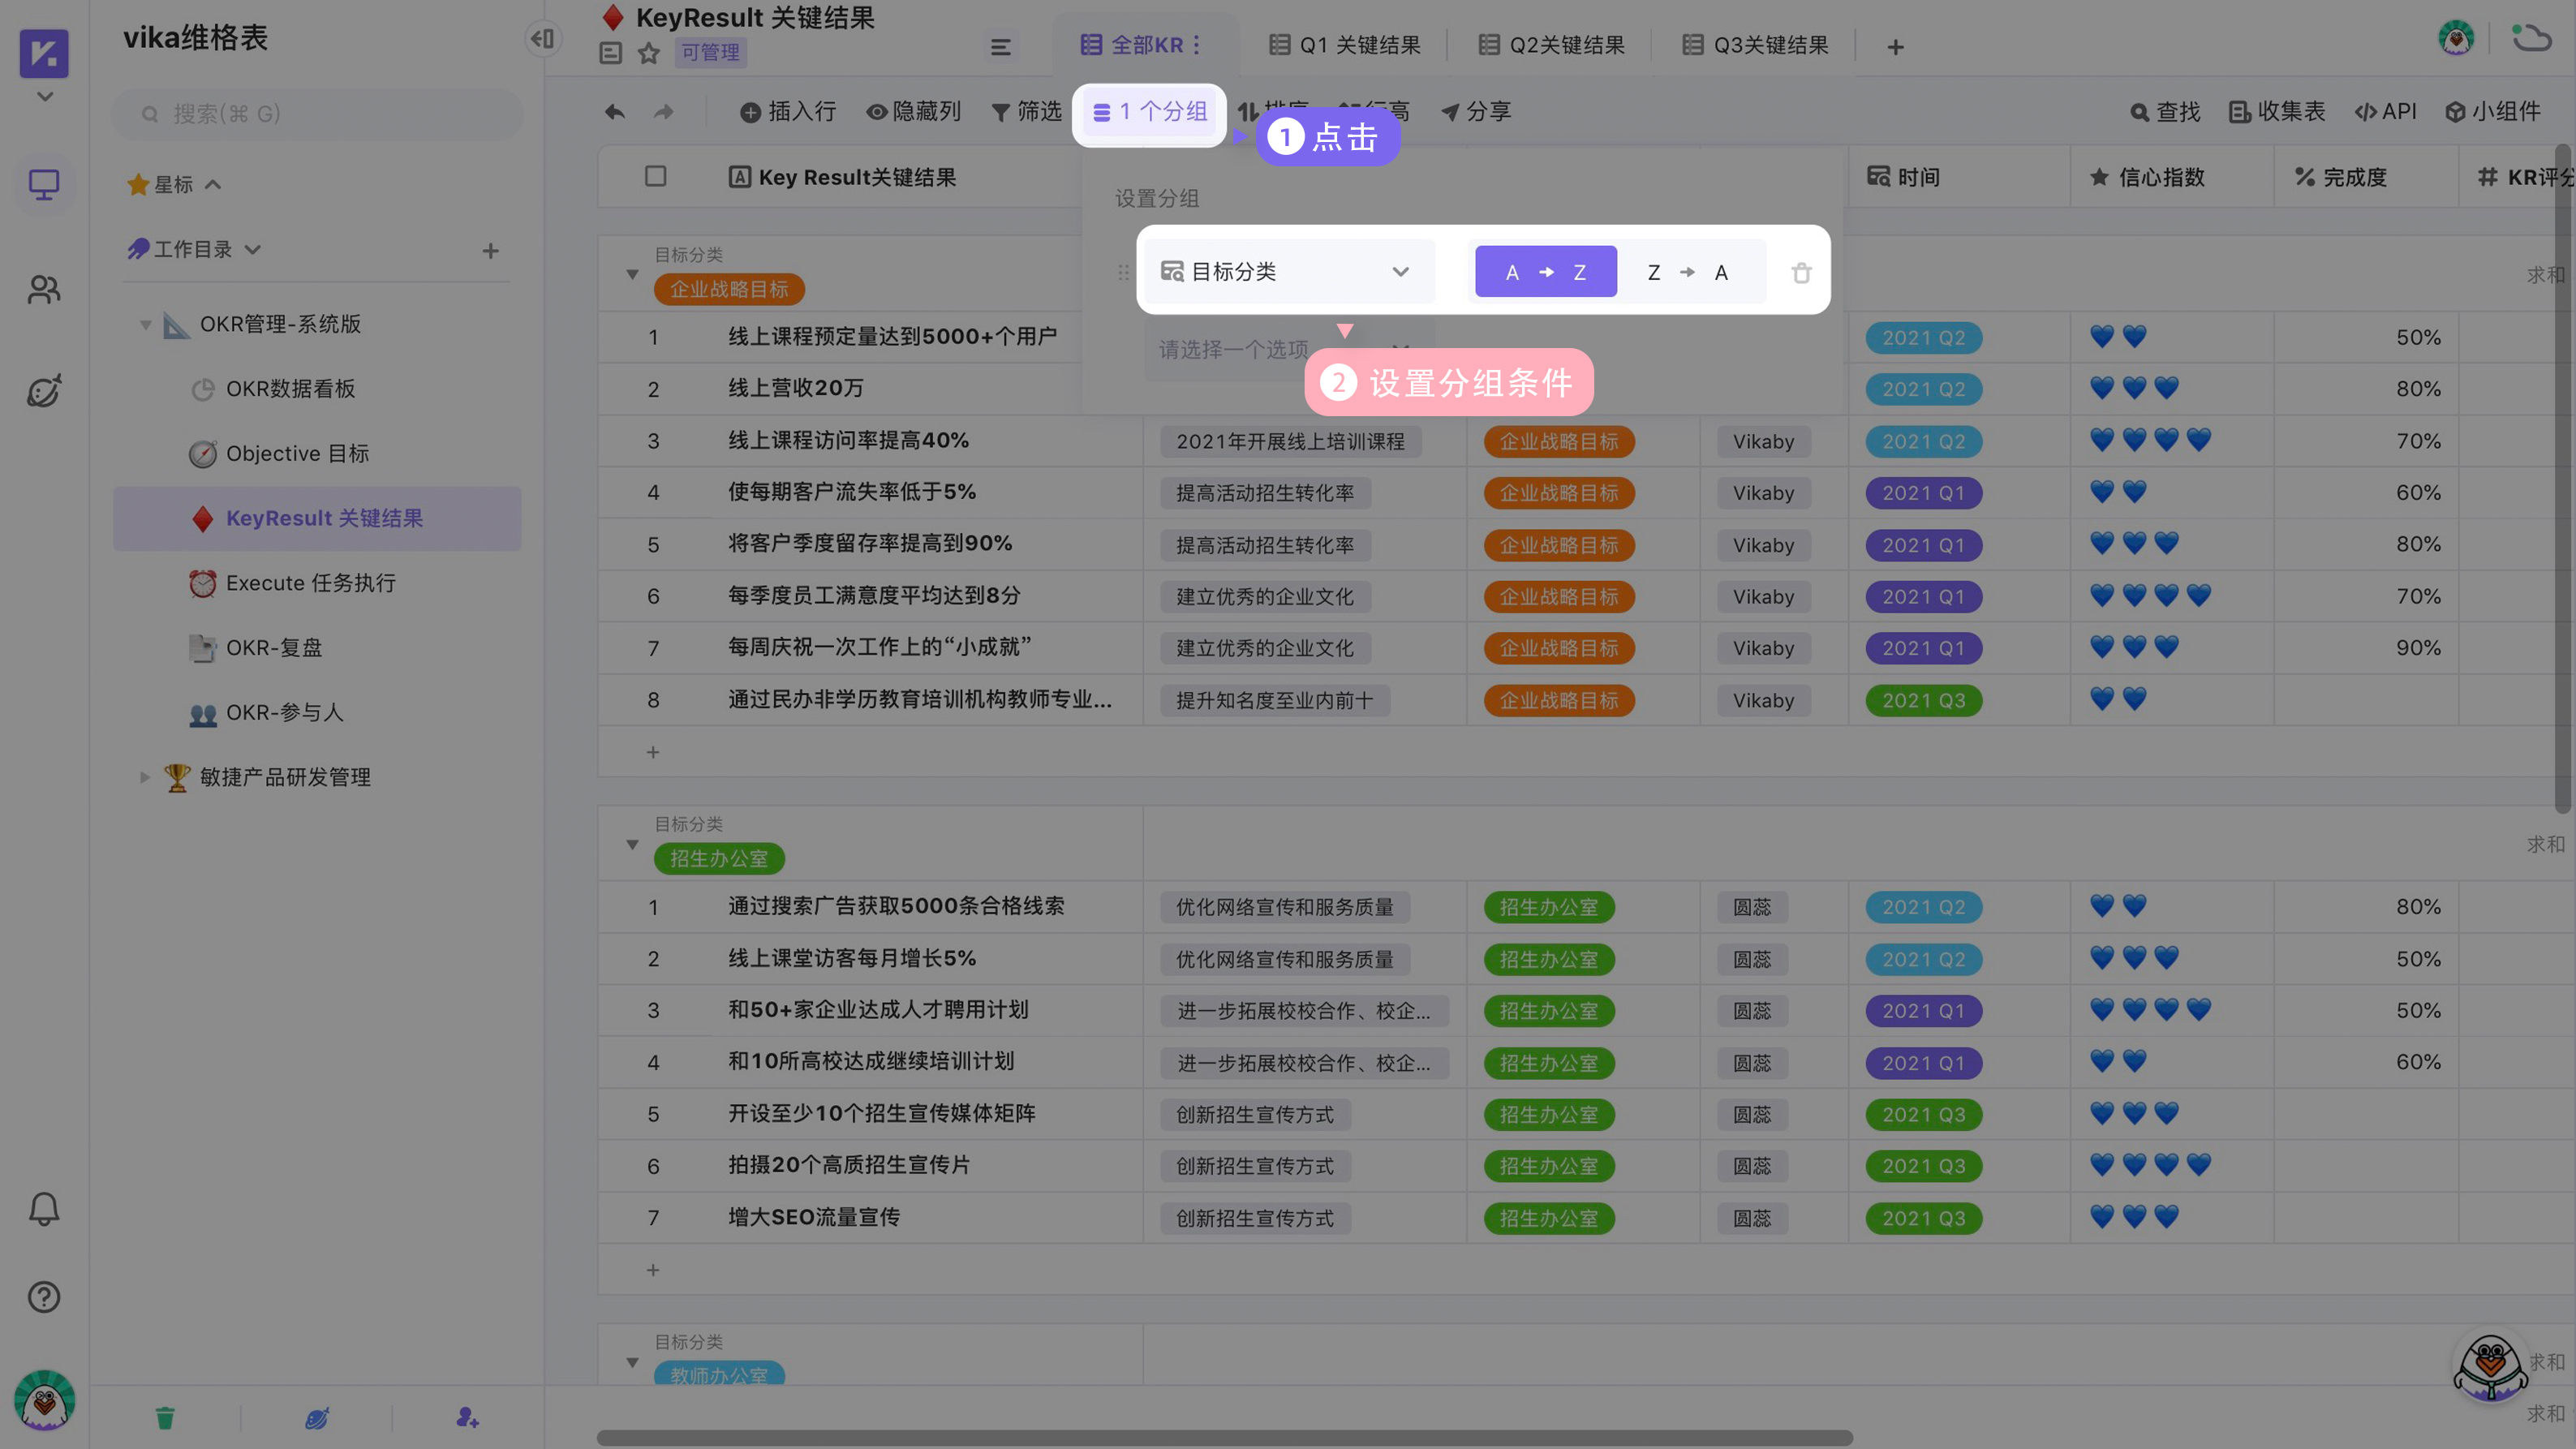
Task: Click the 分享 share icon
Action: click(x=1476, y=112)
